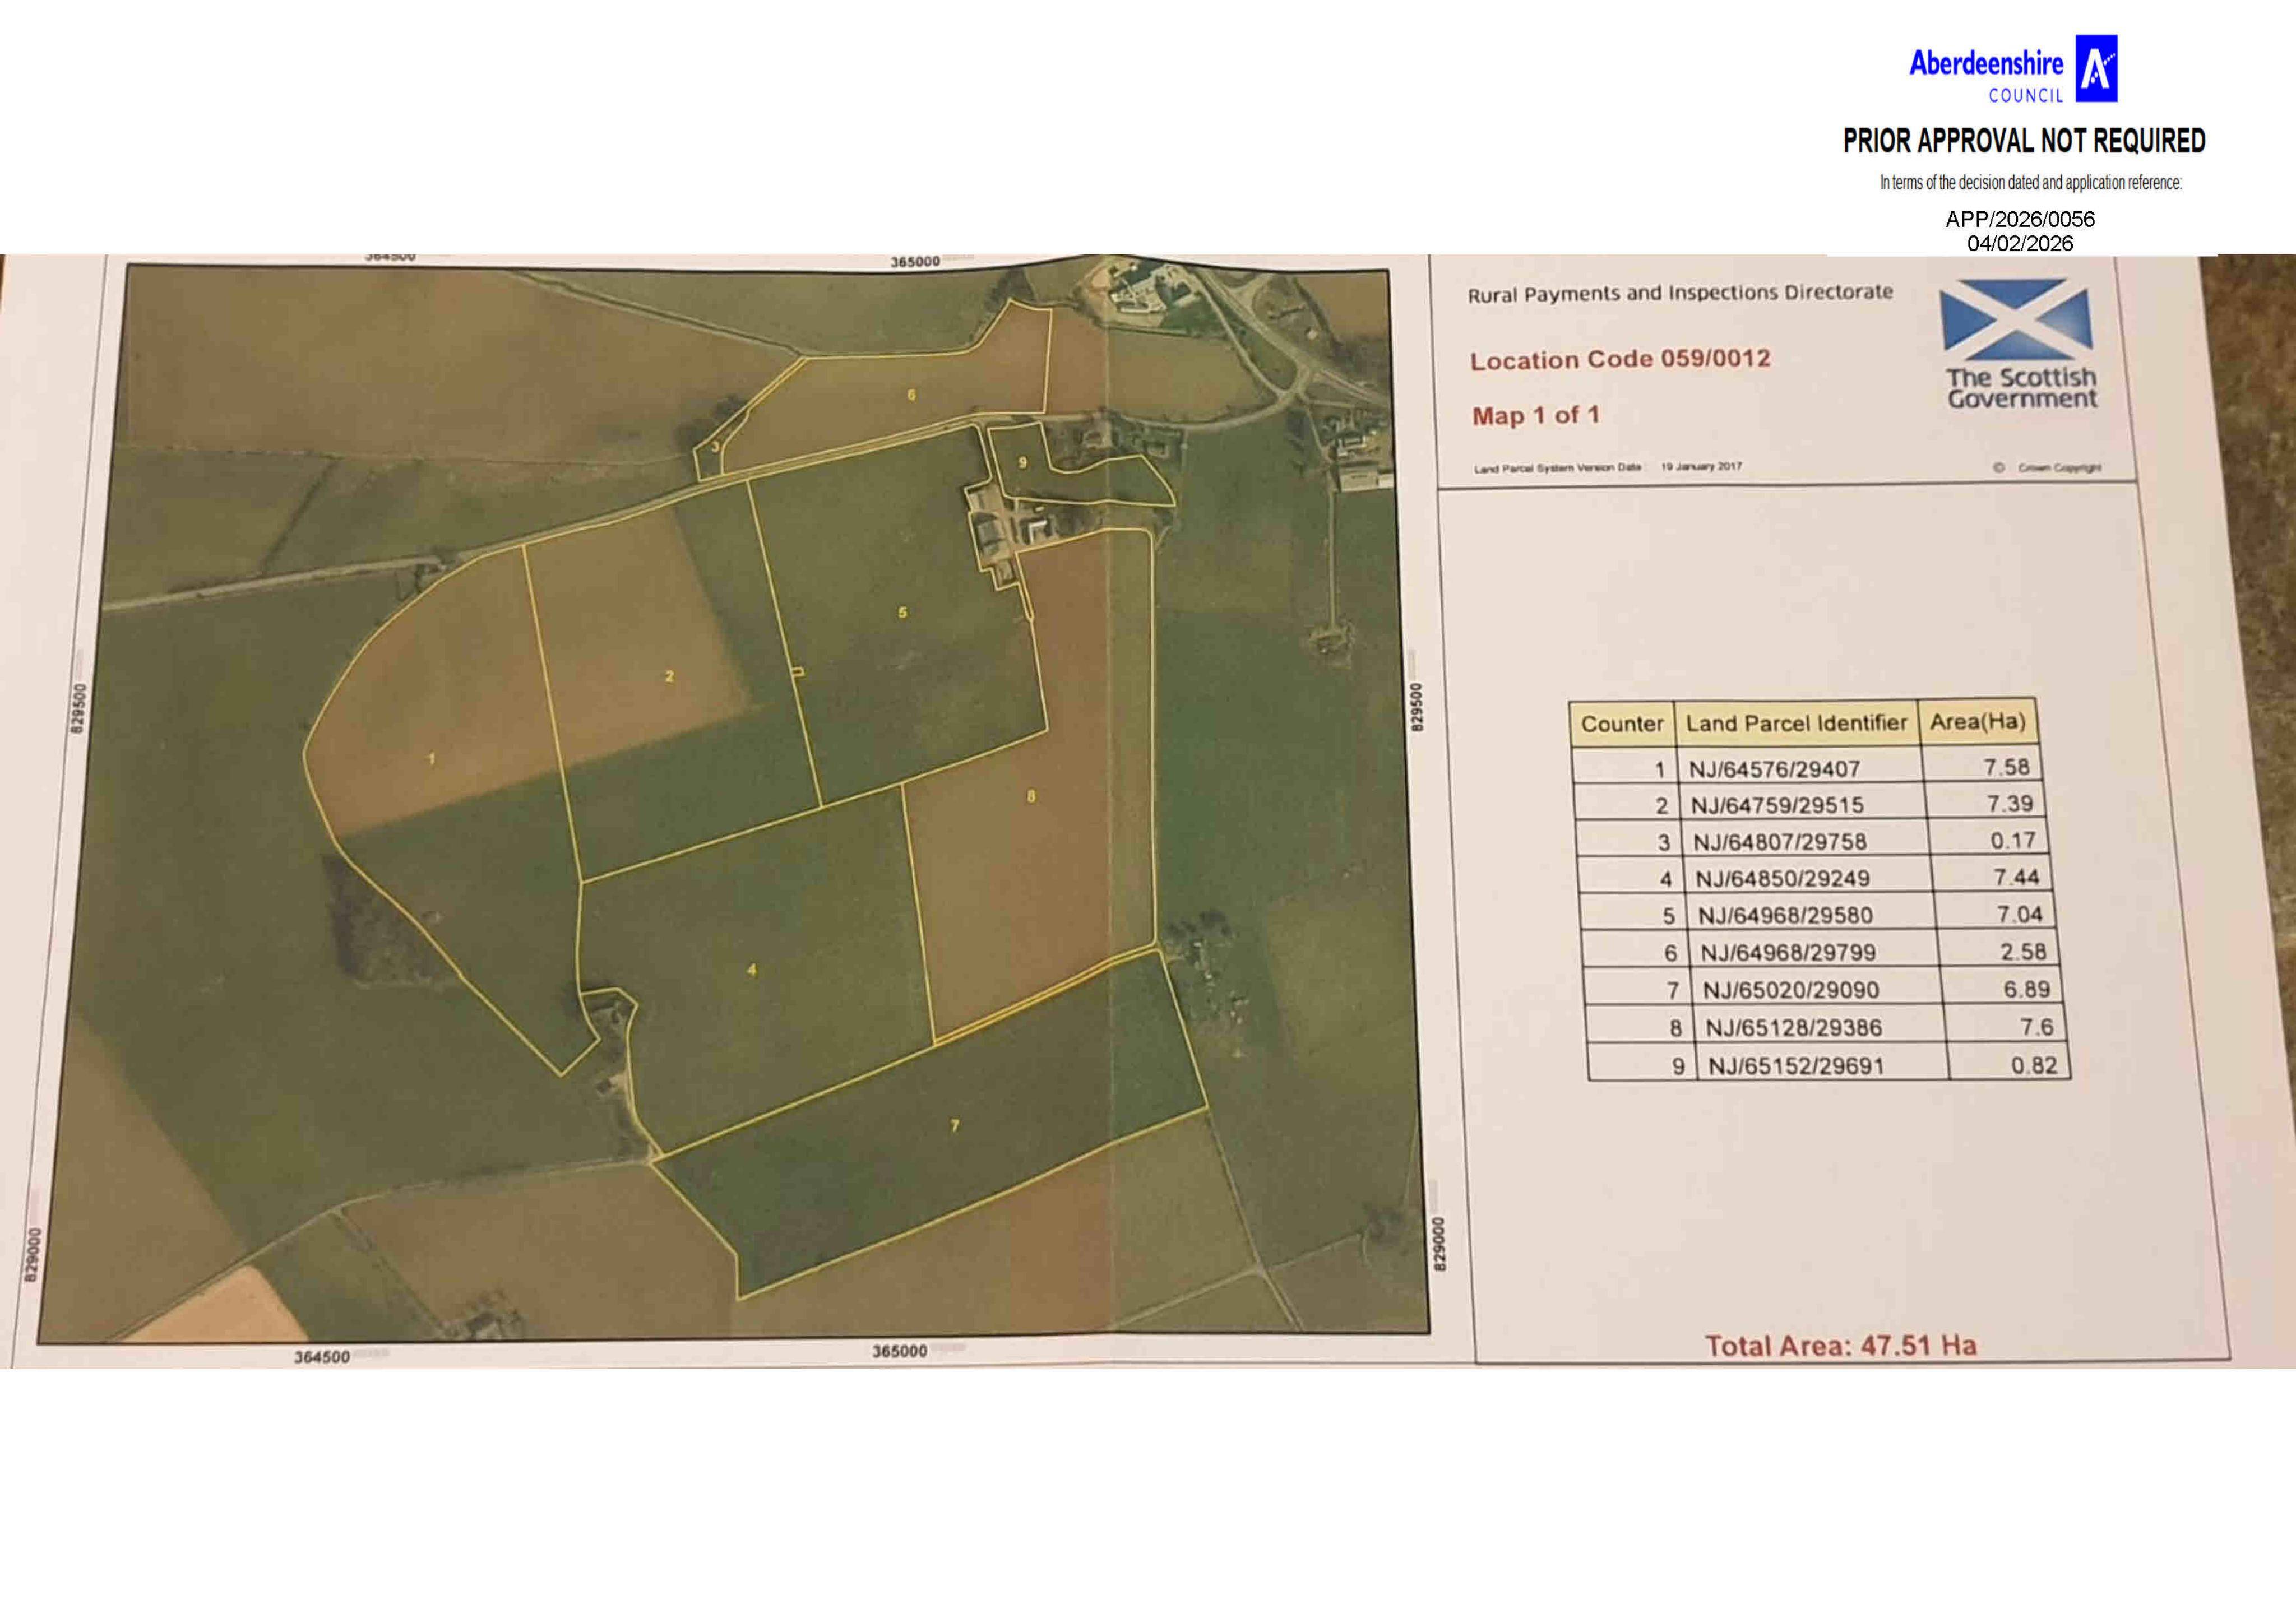The image size is (2296, 1623).
Task: Click the 'Counter' table header
Action: [x=1622, y=723]
